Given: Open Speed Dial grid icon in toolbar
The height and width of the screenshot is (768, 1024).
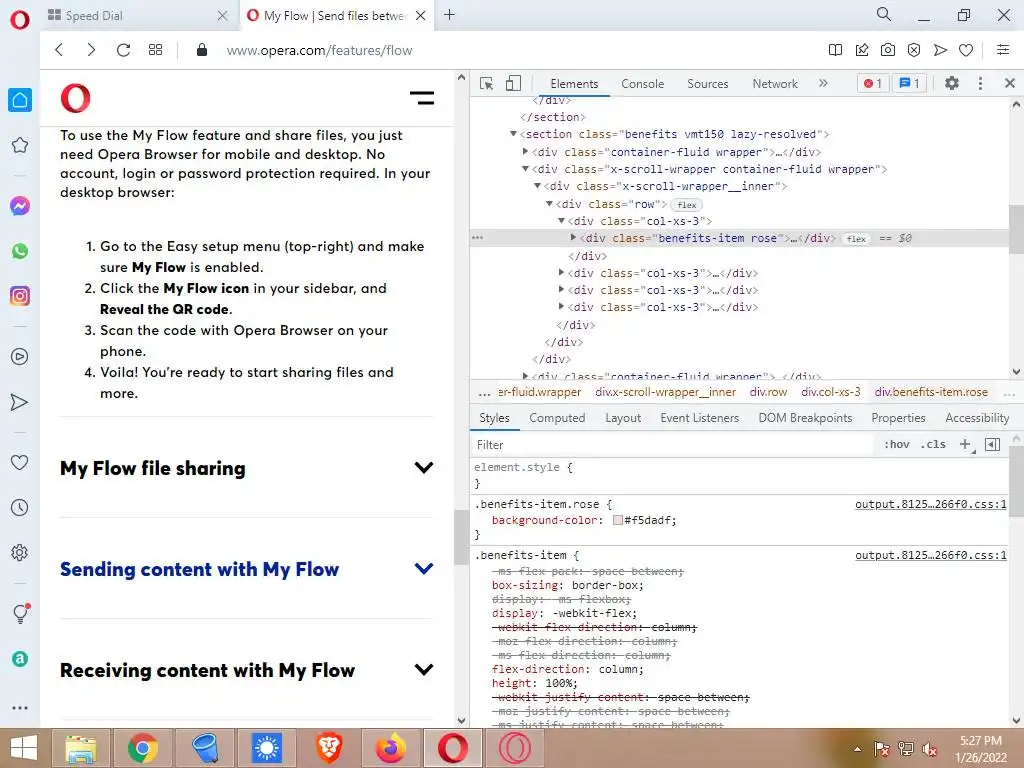Looking at the screenshot, I should tap(155, 50).
